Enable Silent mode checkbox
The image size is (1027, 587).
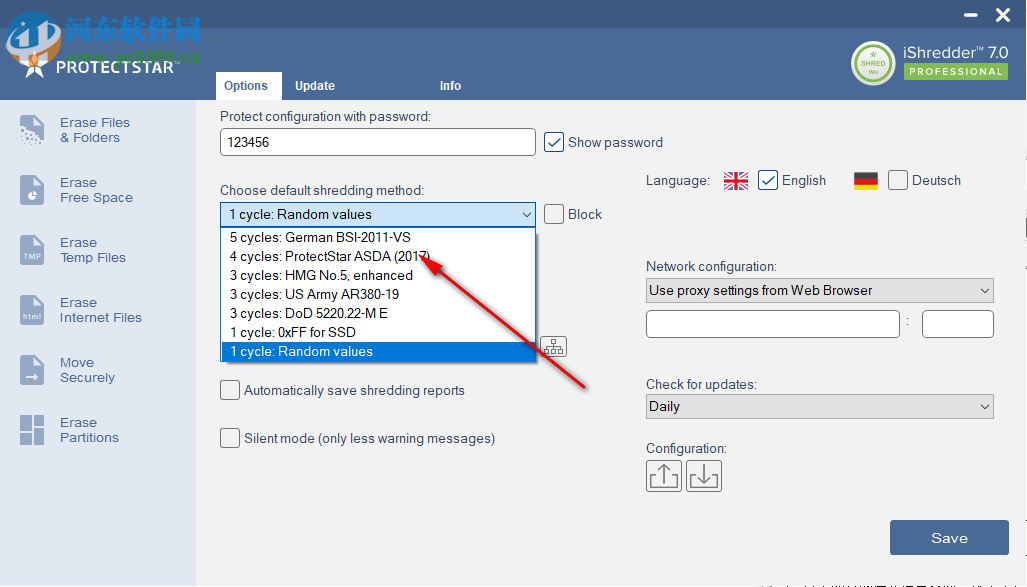point(230,438)
